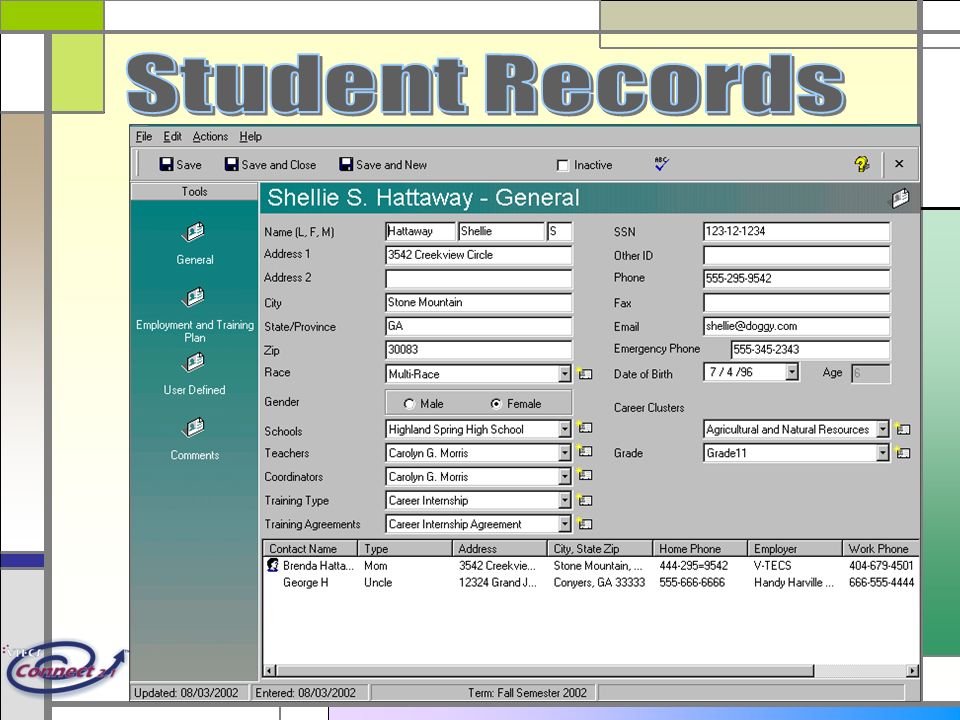Click the edit-list icon beside Coordinators
The width and height of the screenshot is (960, 720).
pyautogui.click(x=585, y=475)
